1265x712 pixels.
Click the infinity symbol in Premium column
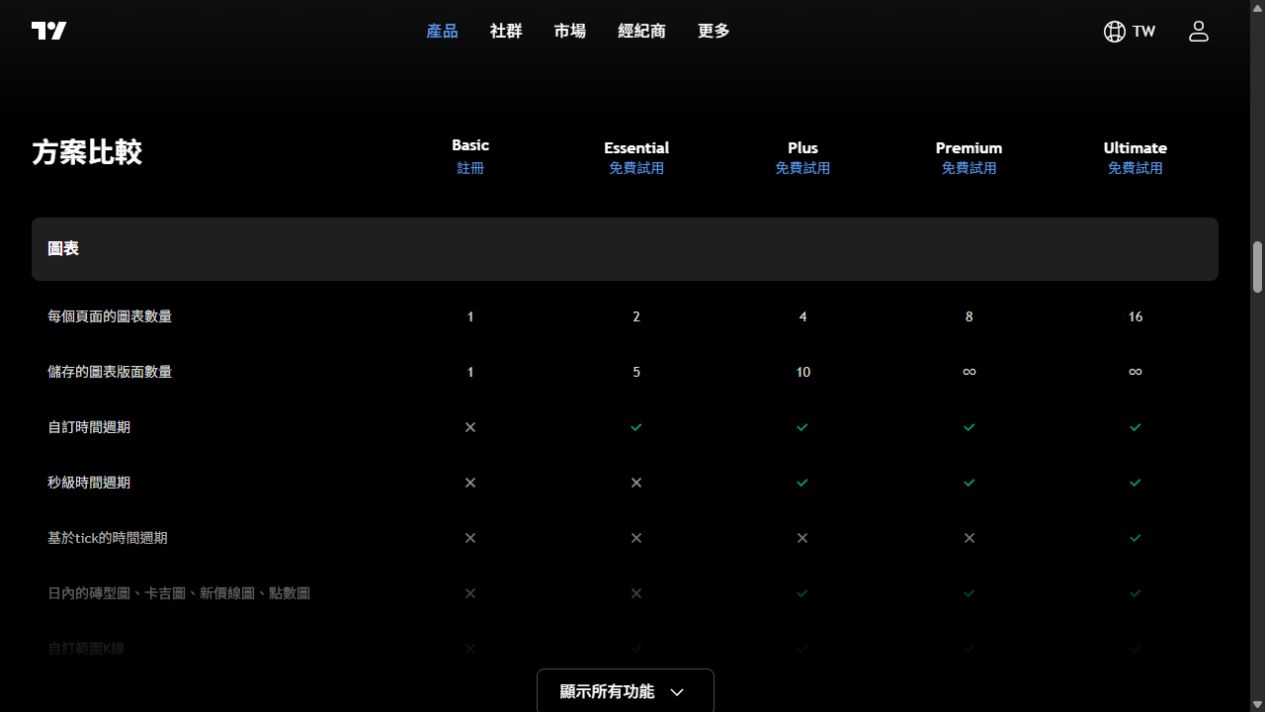tap(969, 372)
